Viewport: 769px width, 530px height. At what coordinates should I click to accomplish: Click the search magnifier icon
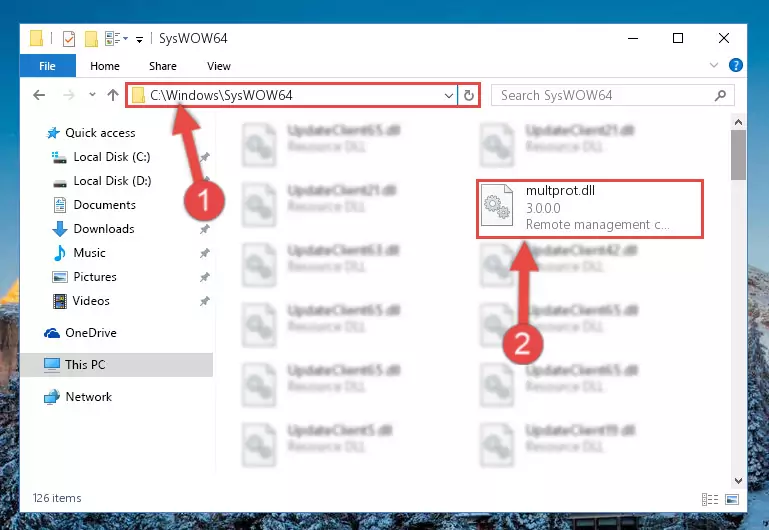click(720, 95)
